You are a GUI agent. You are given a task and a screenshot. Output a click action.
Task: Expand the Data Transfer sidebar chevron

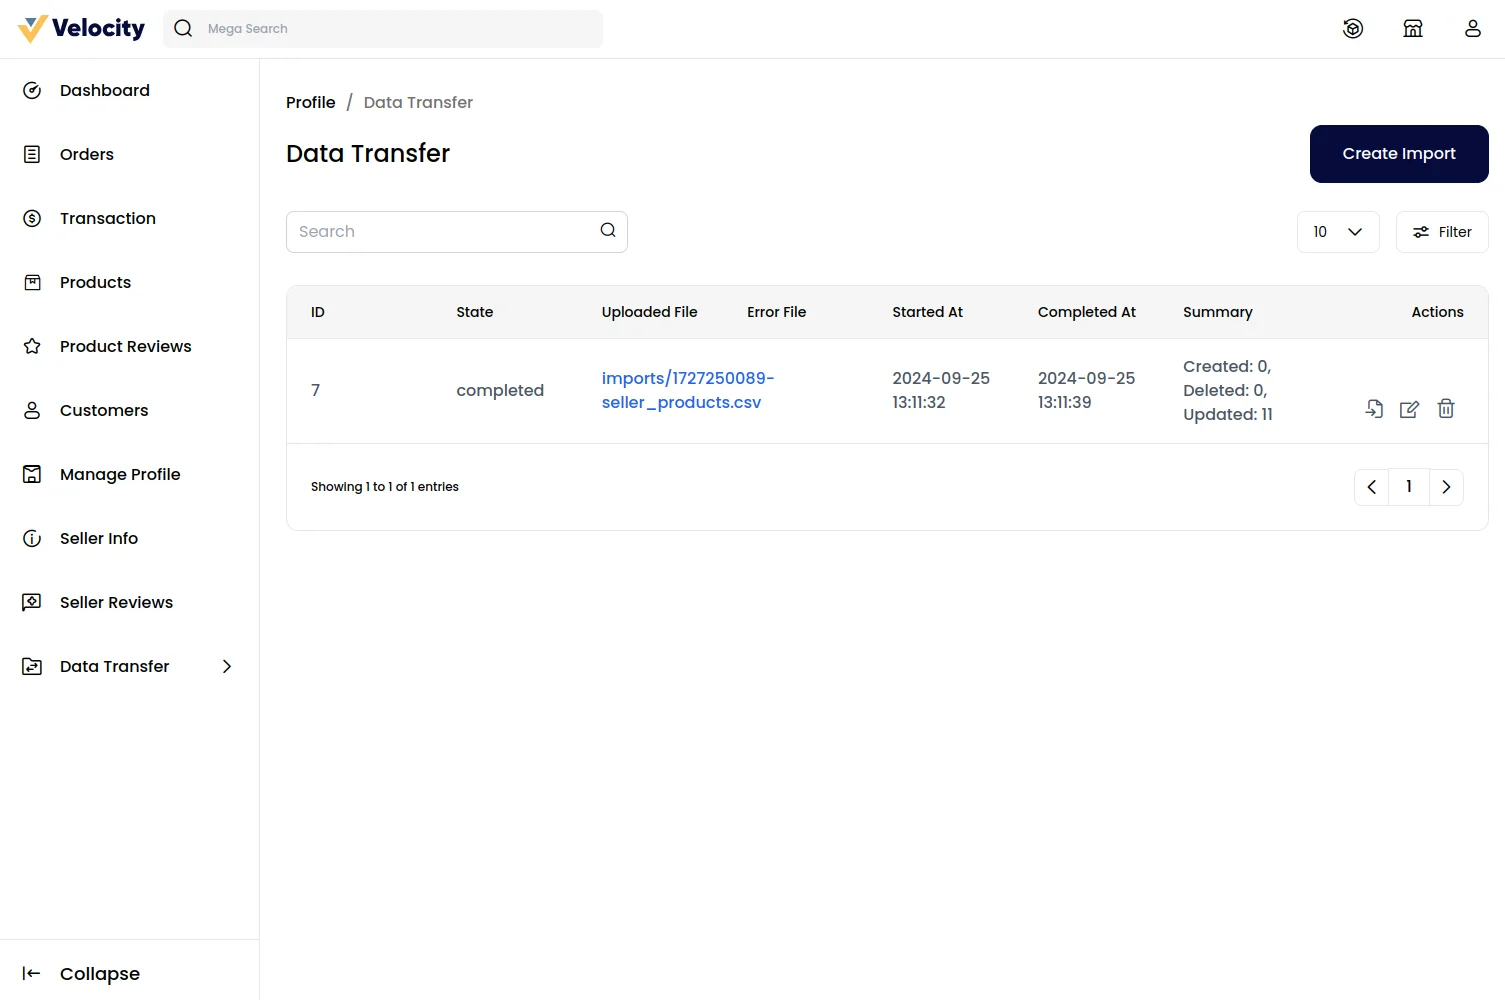226,666
